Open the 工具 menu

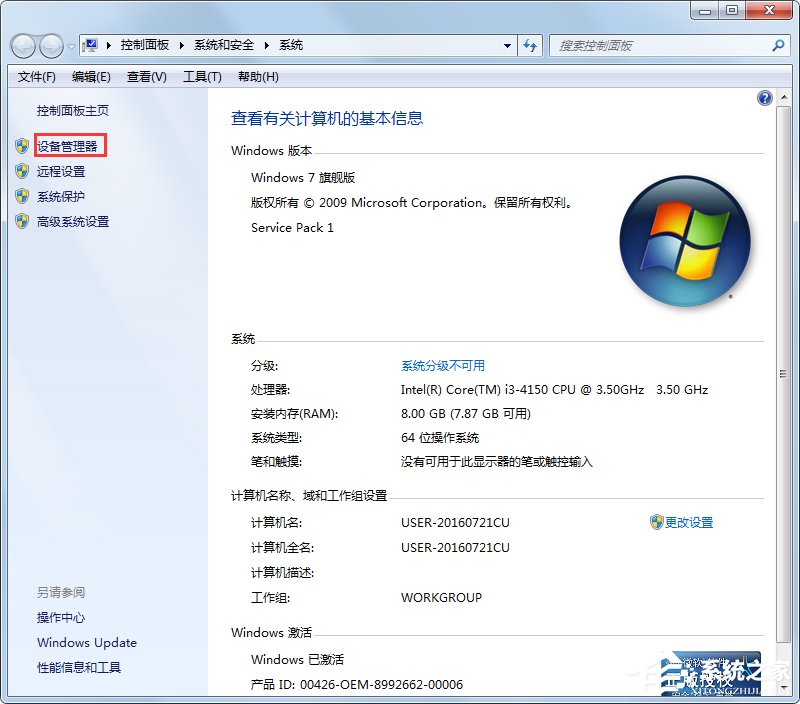202,76
